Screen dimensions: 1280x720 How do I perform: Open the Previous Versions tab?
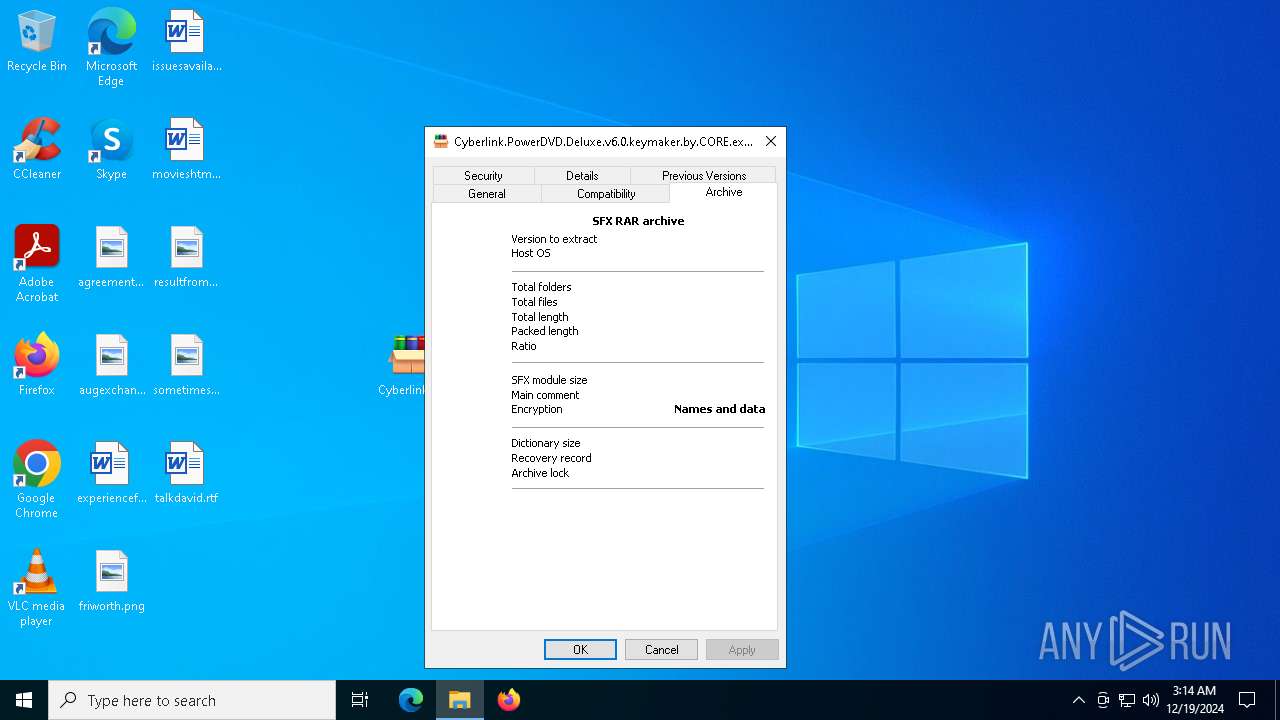click(x=704, y=175)
